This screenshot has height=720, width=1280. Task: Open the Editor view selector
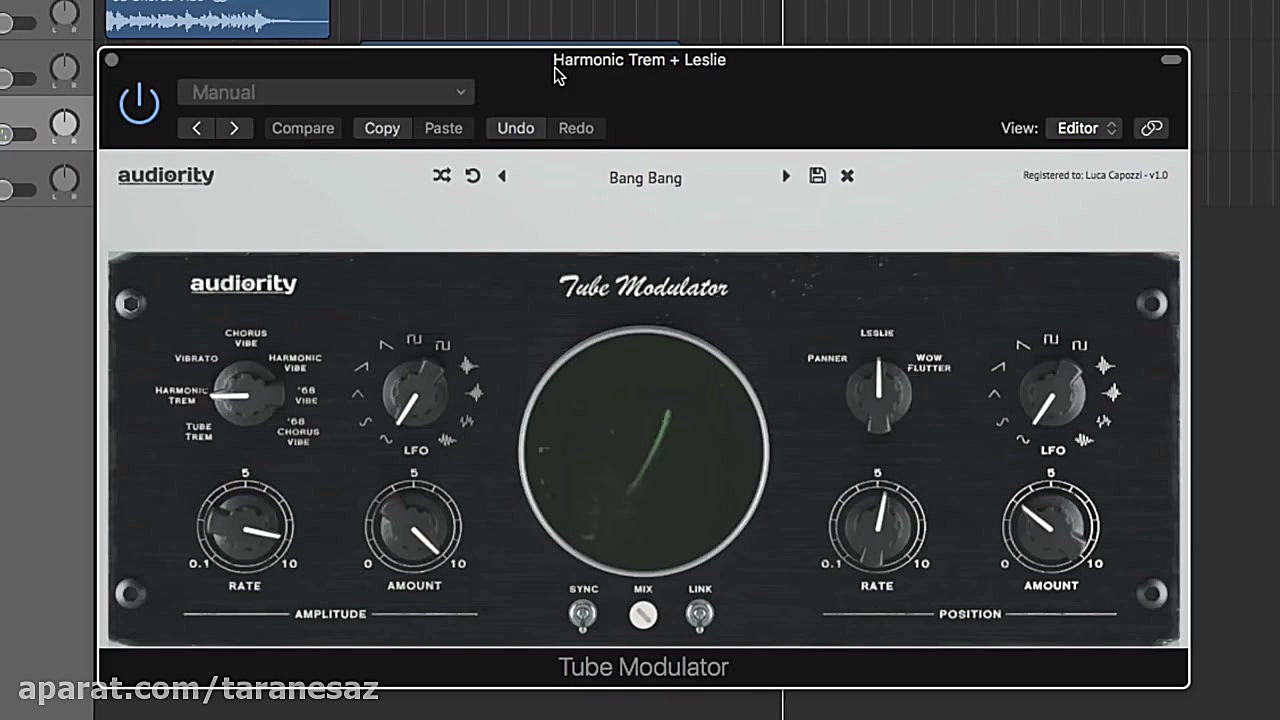click(1082, 128)
